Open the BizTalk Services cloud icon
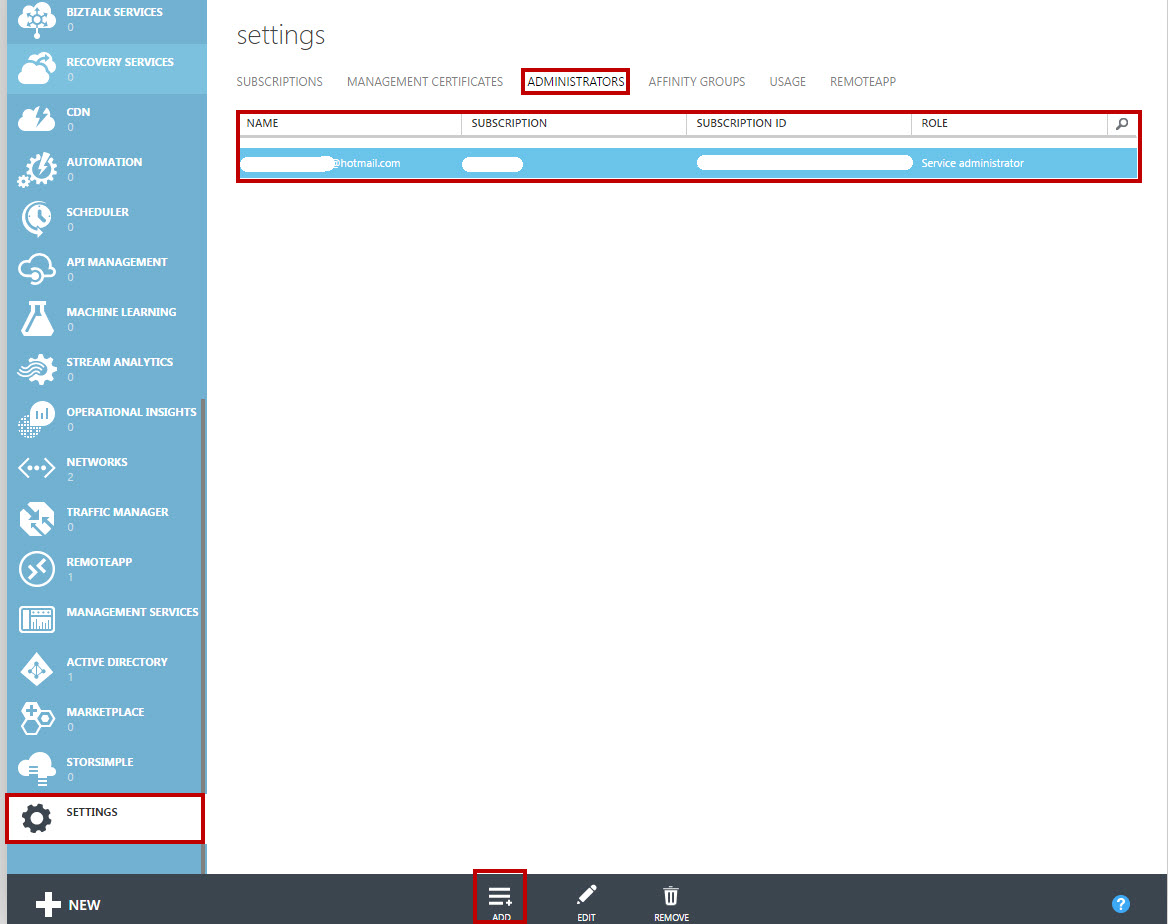The width and height of the screenshot is (1168, 924). [36, 19]
